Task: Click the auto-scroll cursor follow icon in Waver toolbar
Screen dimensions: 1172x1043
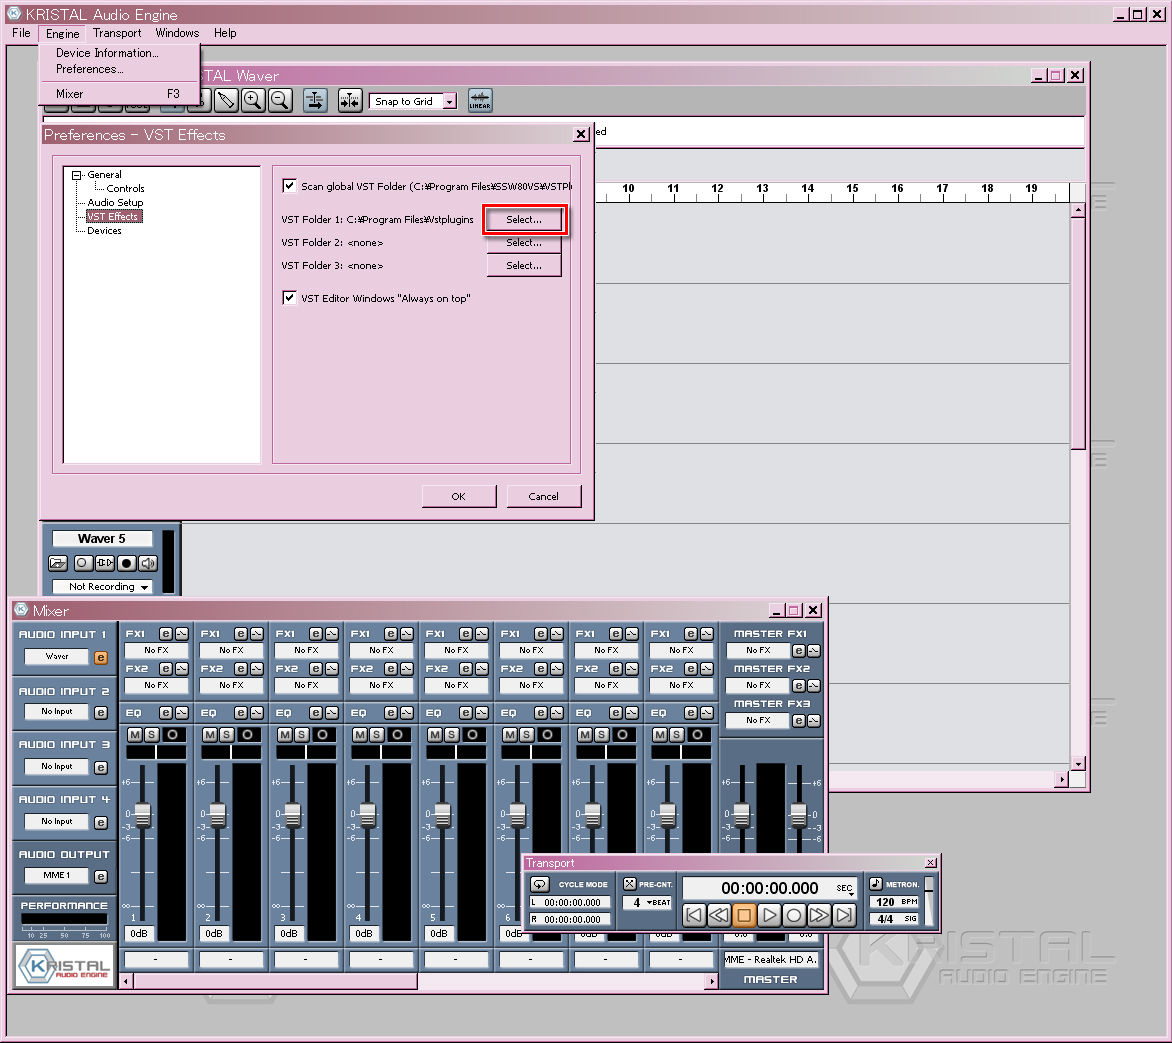Action: [x=315, y=100]
